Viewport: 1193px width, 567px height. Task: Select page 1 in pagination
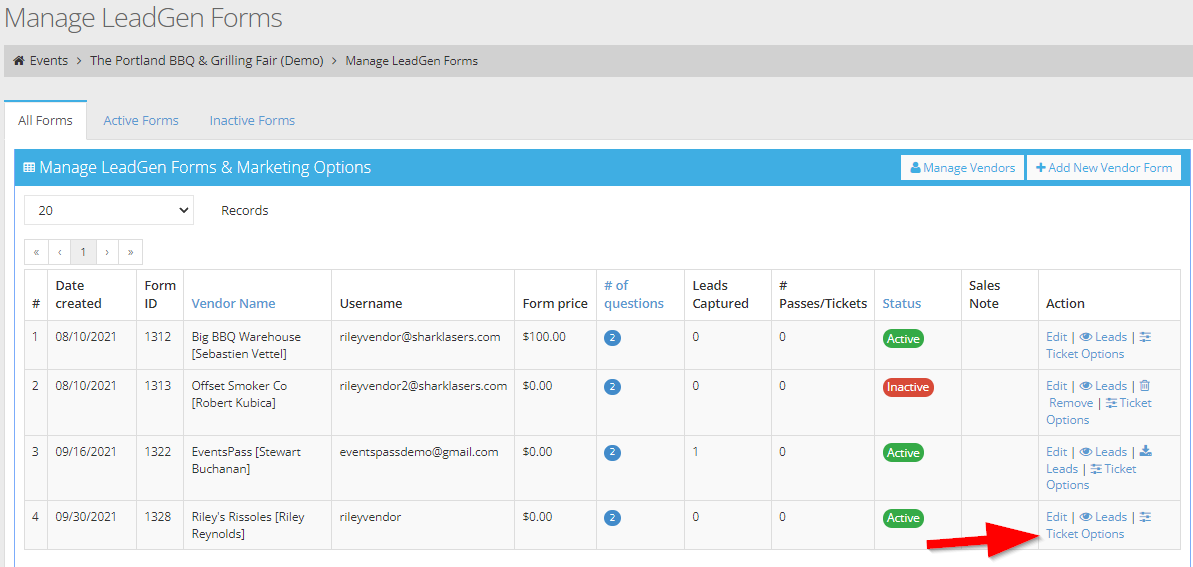(83, 252)
